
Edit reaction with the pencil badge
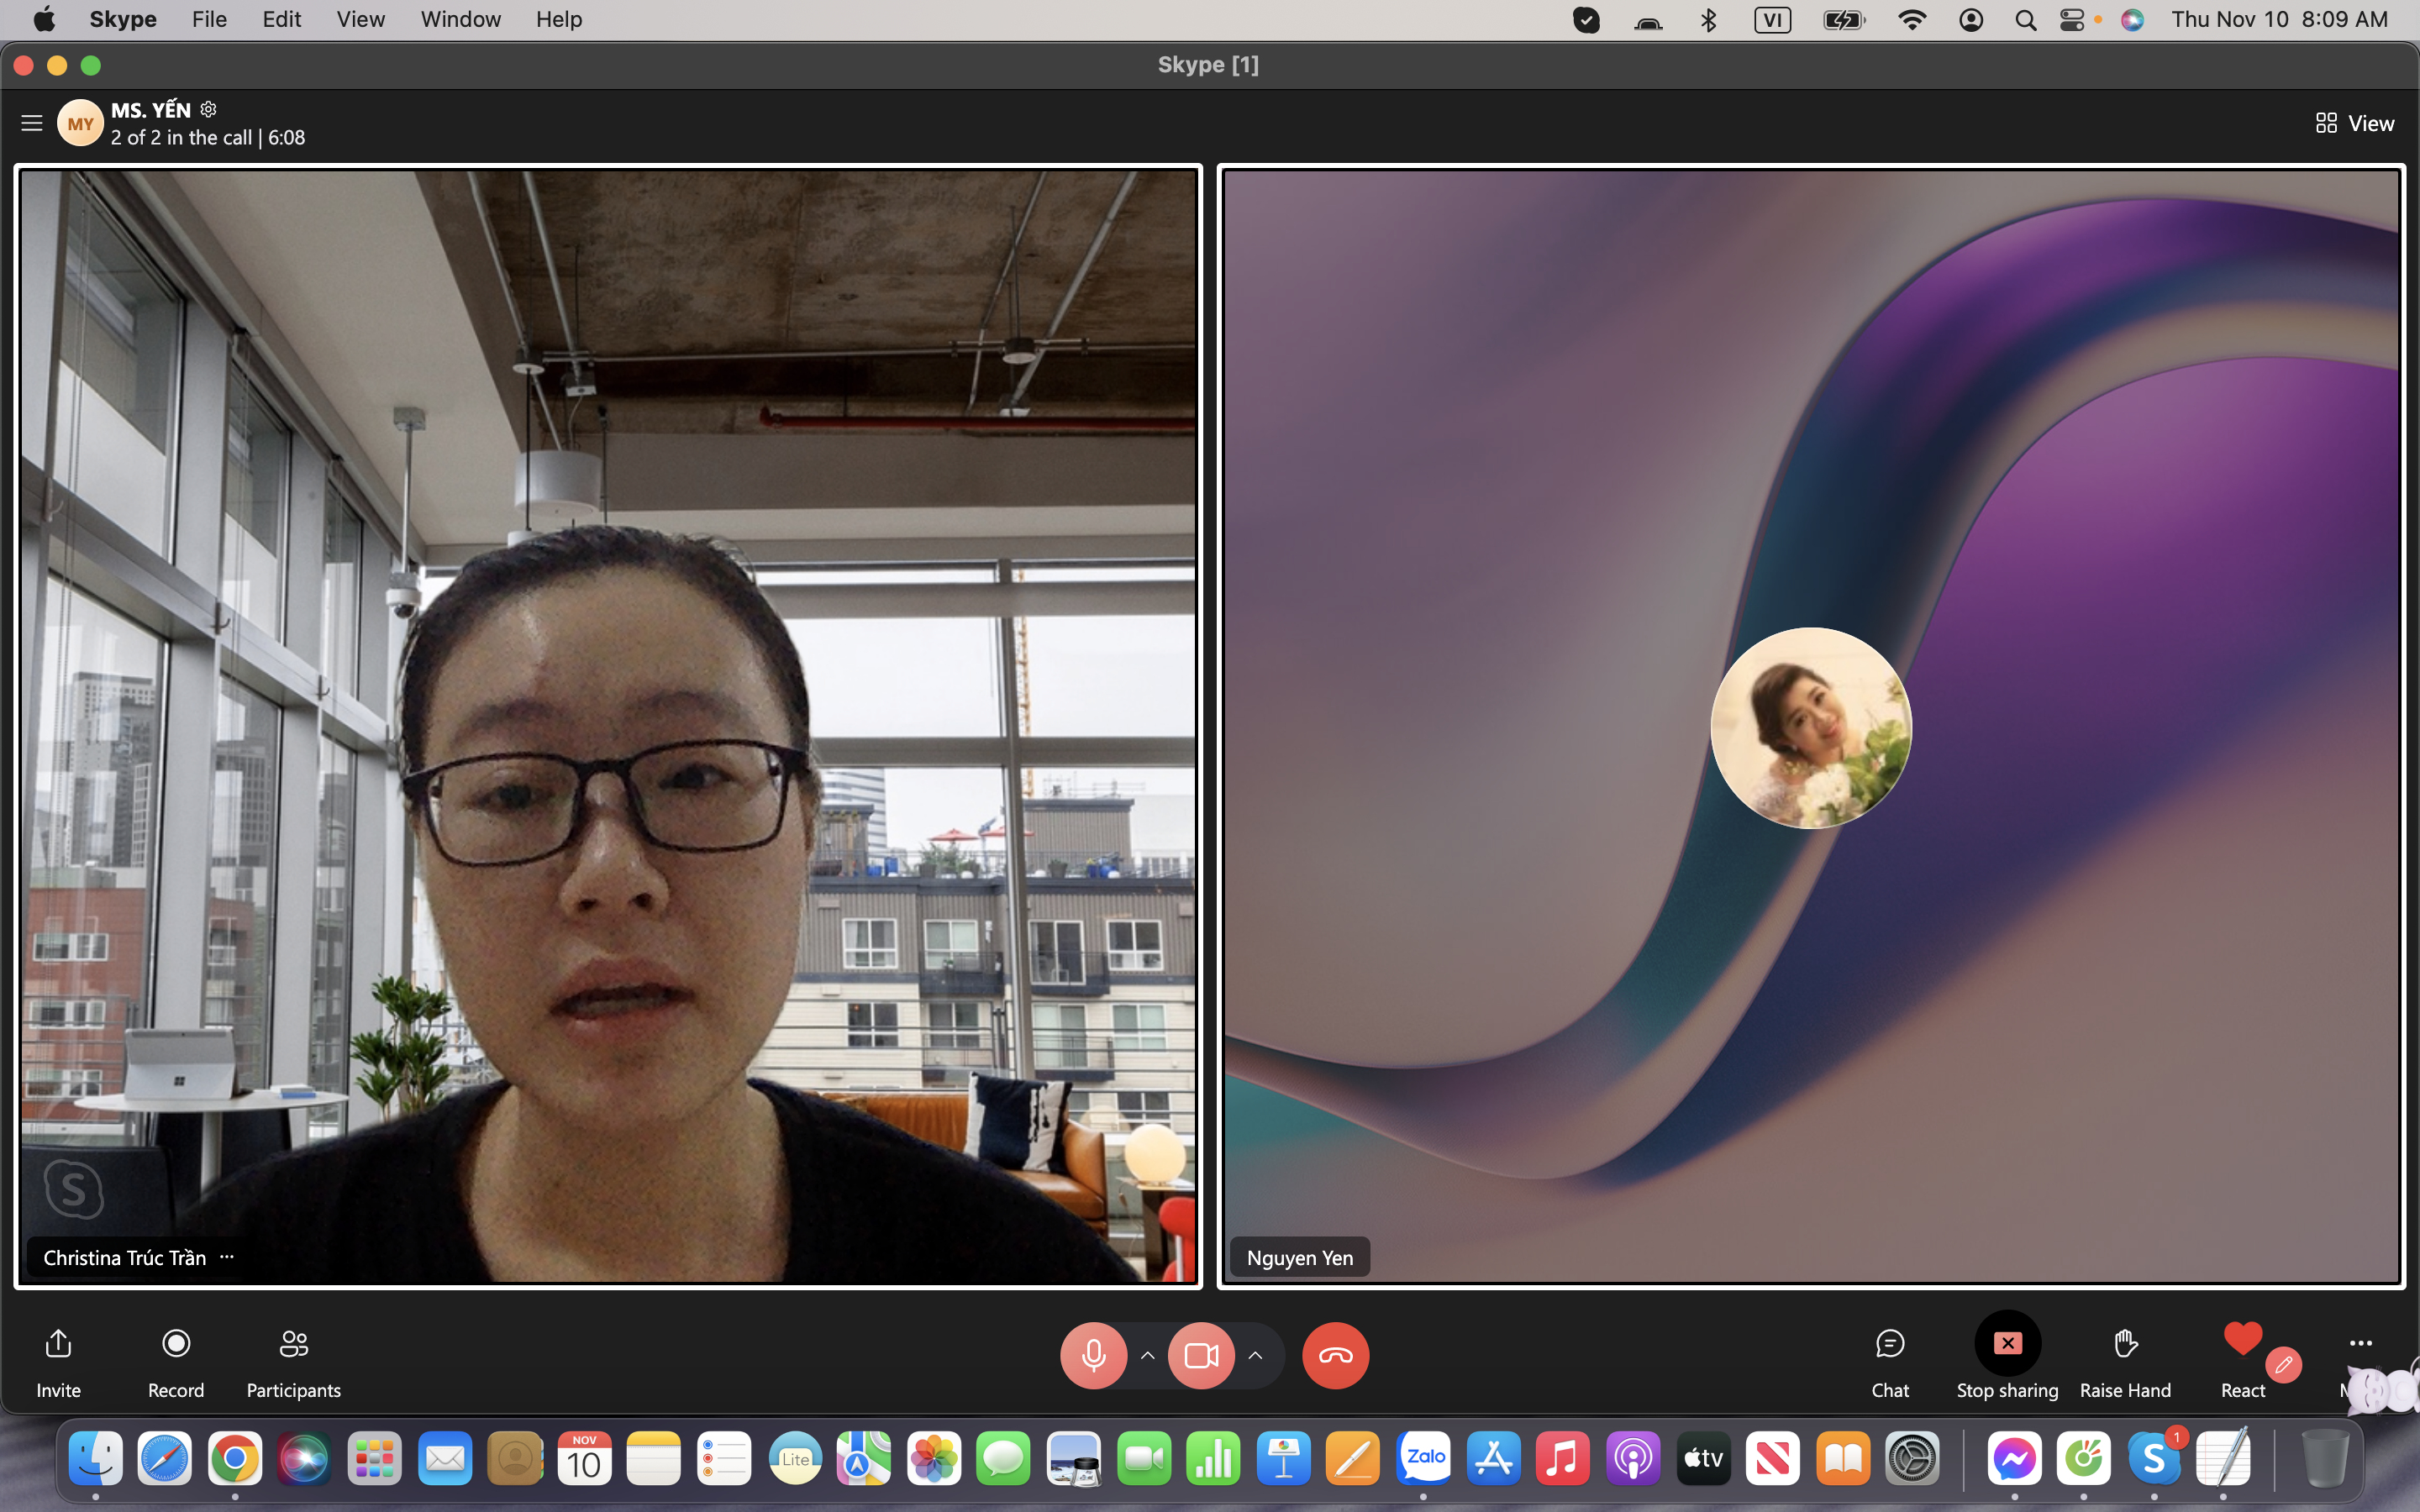click(x=2283, y=1364)
